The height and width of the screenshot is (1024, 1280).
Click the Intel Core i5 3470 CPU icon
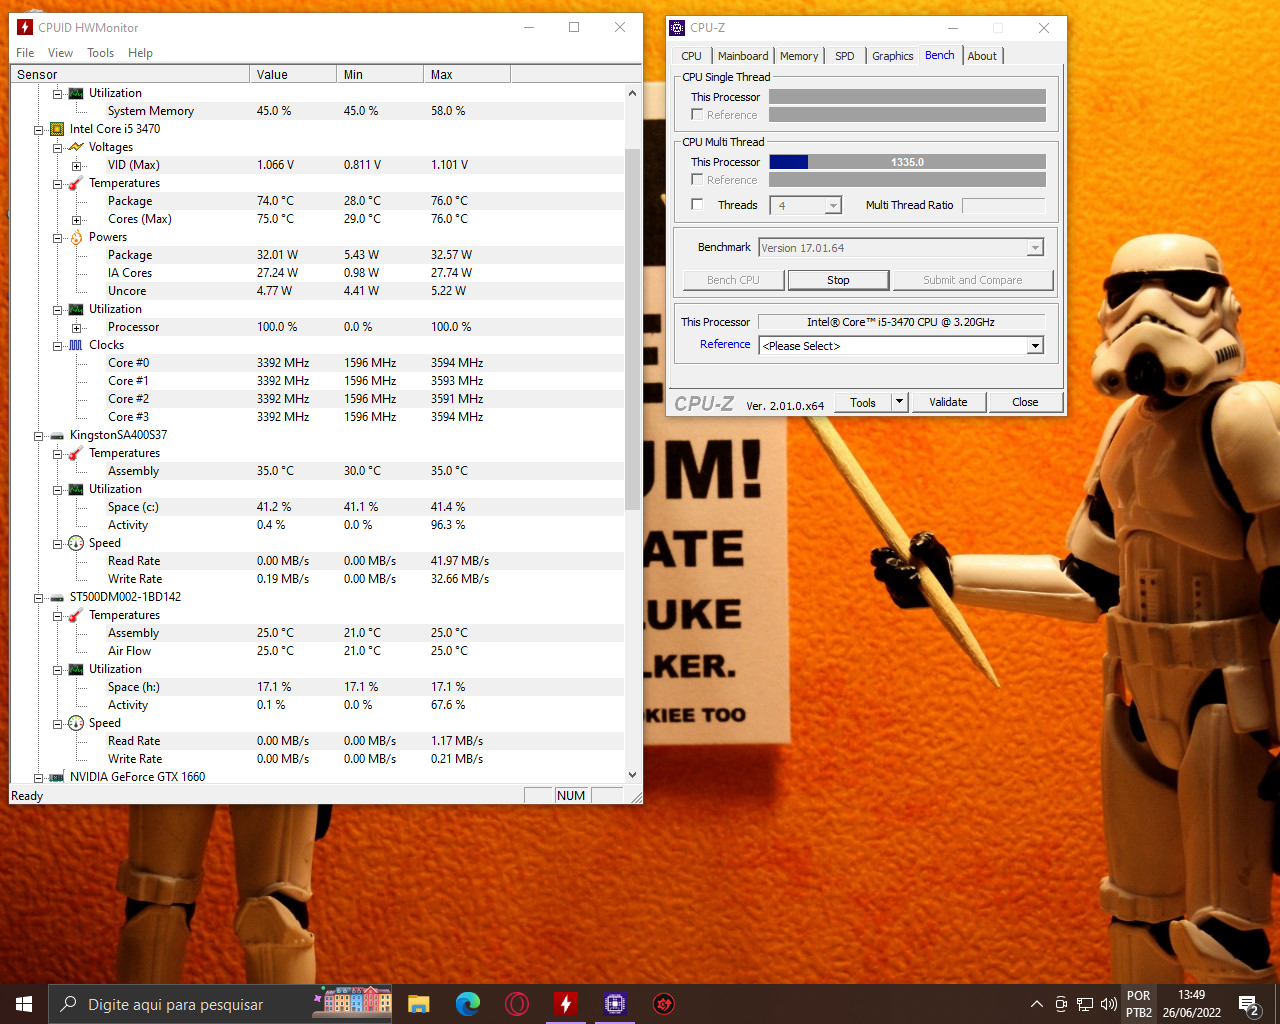click(57, 129)
